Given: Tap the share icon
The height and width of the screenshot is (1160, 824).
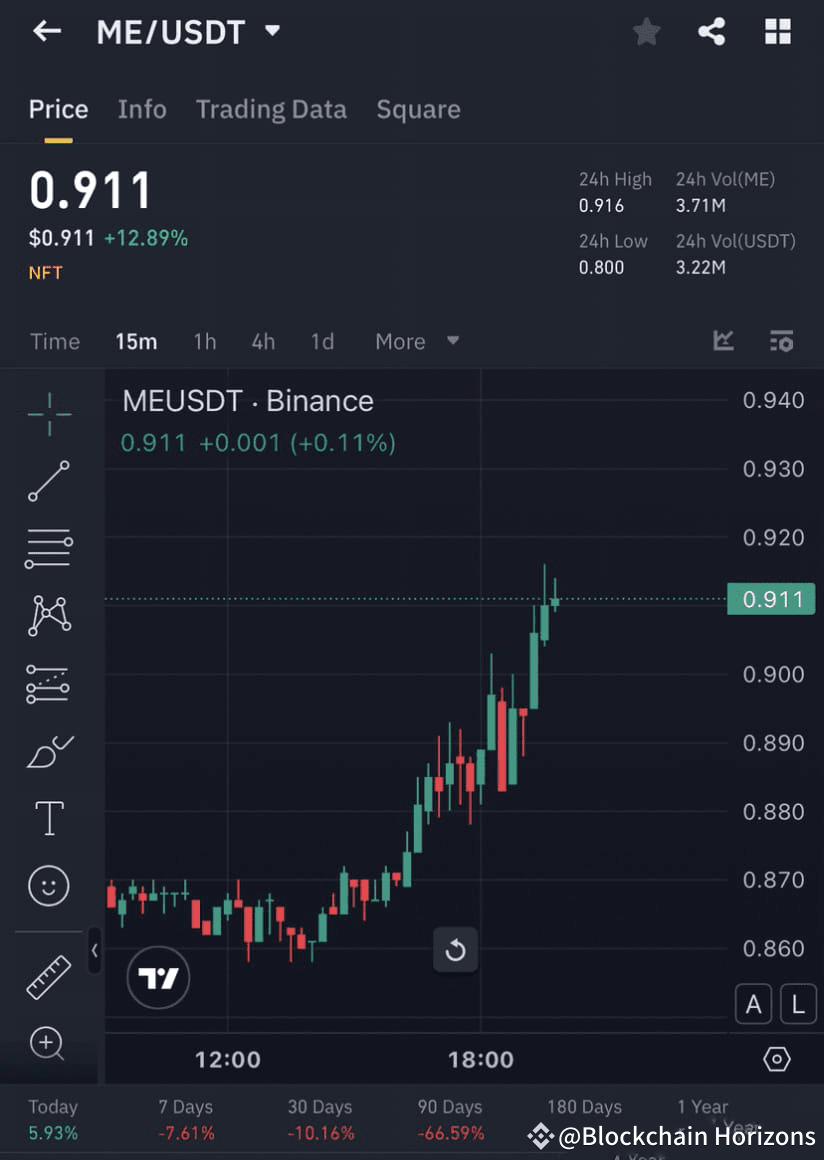Looking at the screenshot, I should coord(712,32).
